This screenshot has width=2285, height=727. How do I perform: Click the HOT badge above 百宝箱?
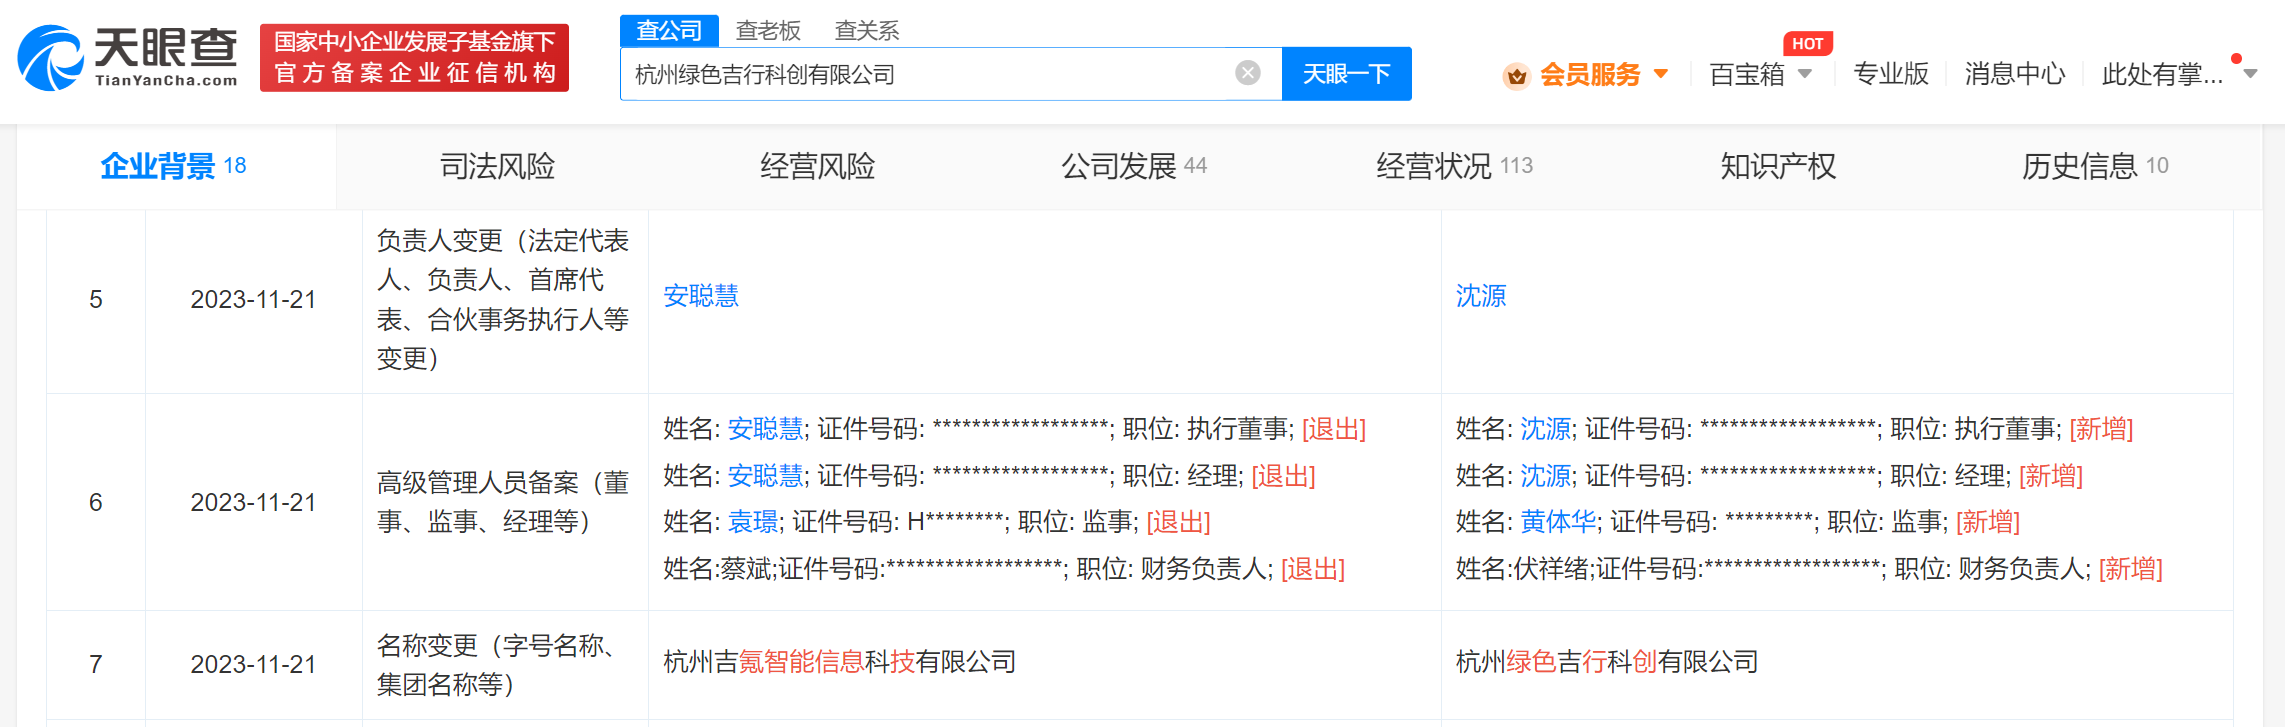1807,43
